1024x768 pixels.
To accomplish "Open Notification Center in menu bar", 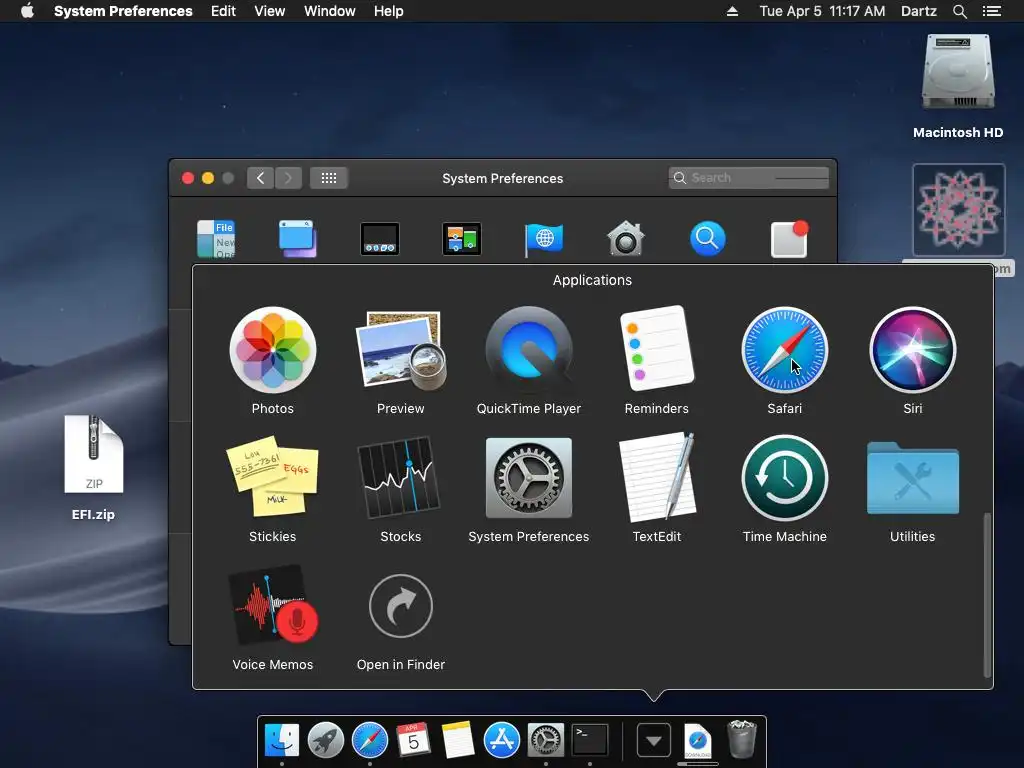I will (x=992, y=11).
